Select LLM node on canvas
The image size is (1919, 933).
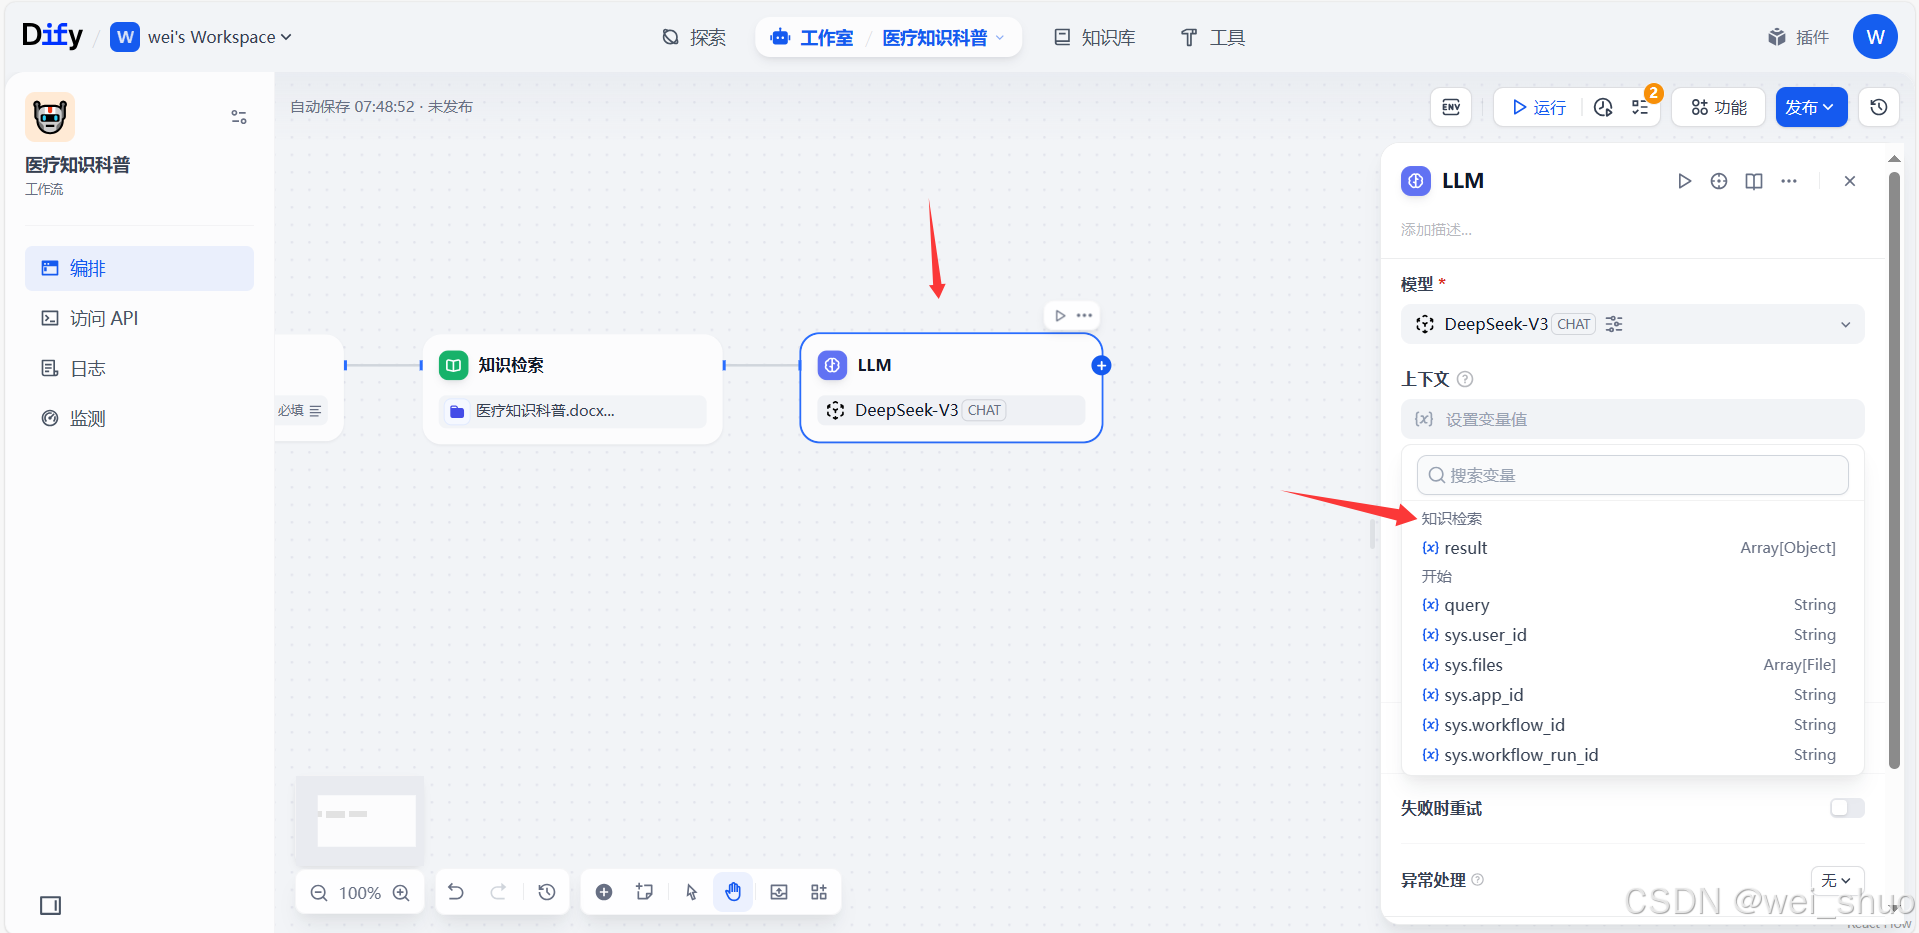point(951,388)
